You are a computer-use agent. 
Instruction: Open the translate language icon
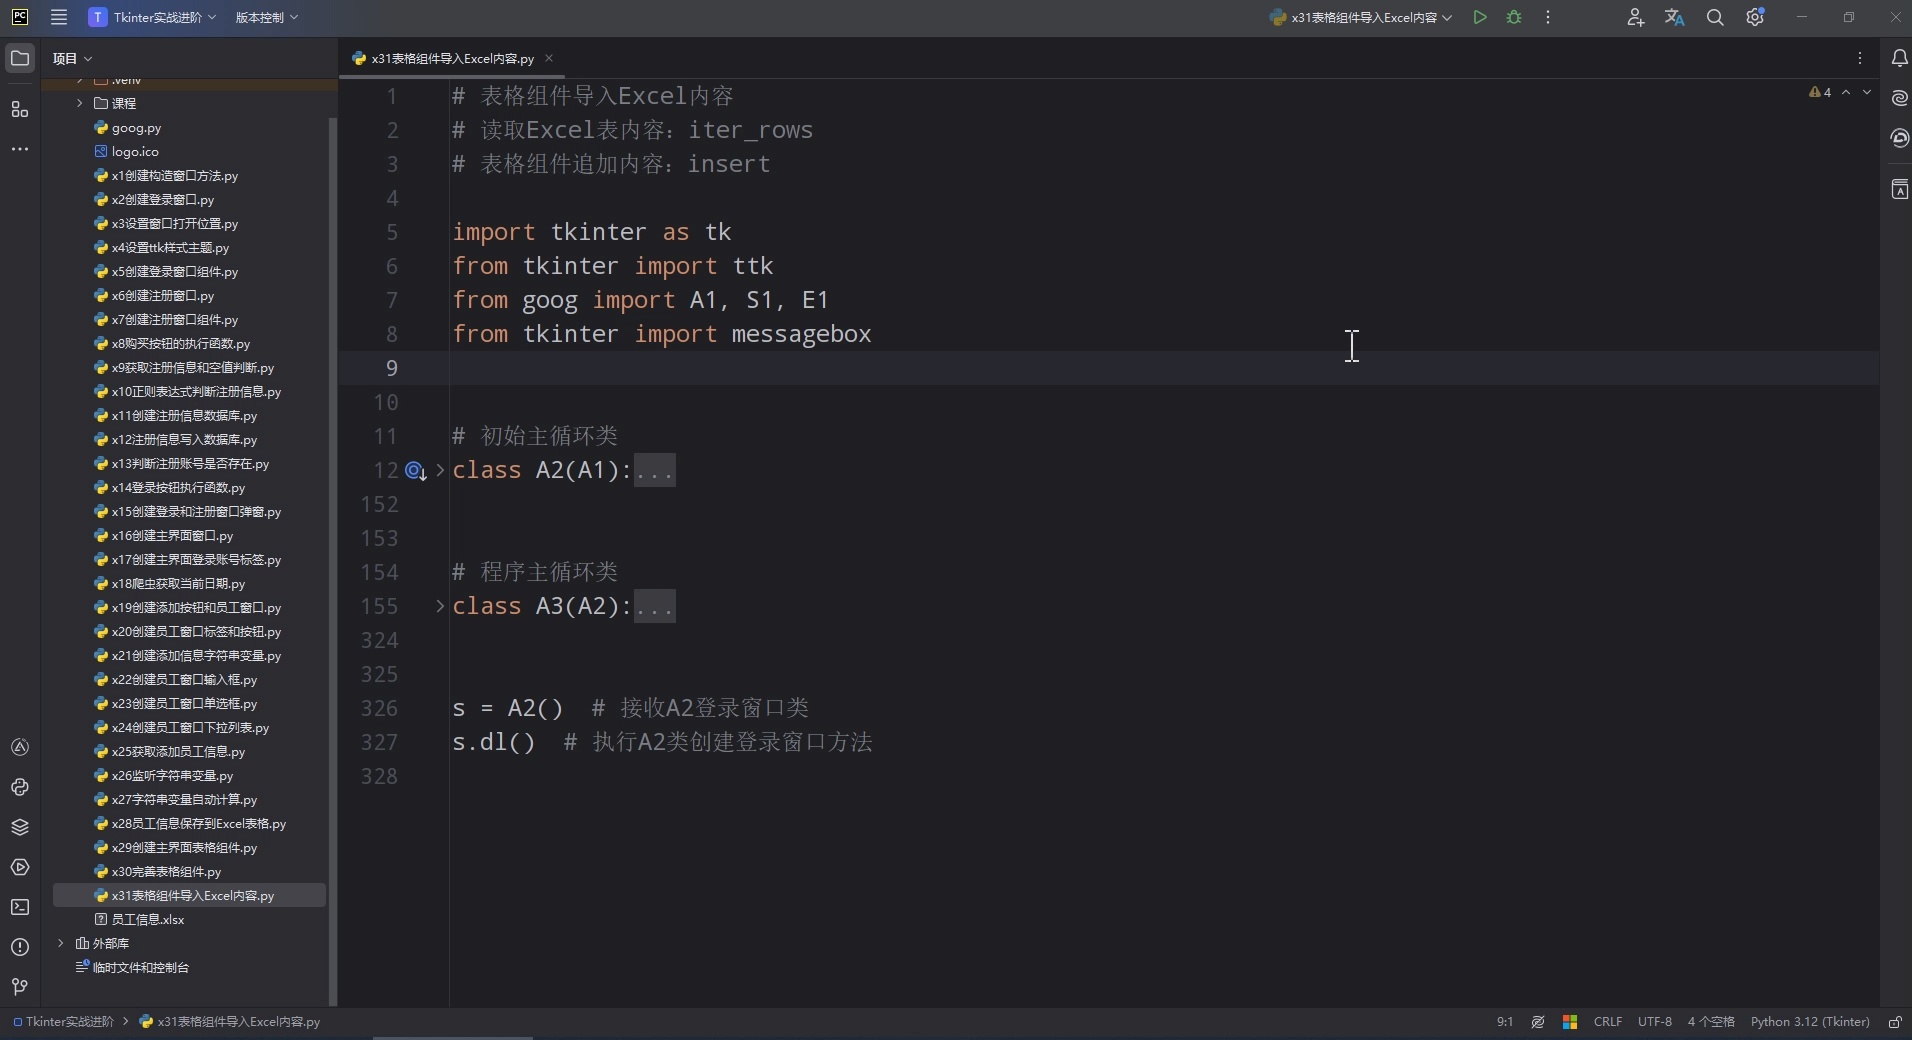[x=1675, y=17]
